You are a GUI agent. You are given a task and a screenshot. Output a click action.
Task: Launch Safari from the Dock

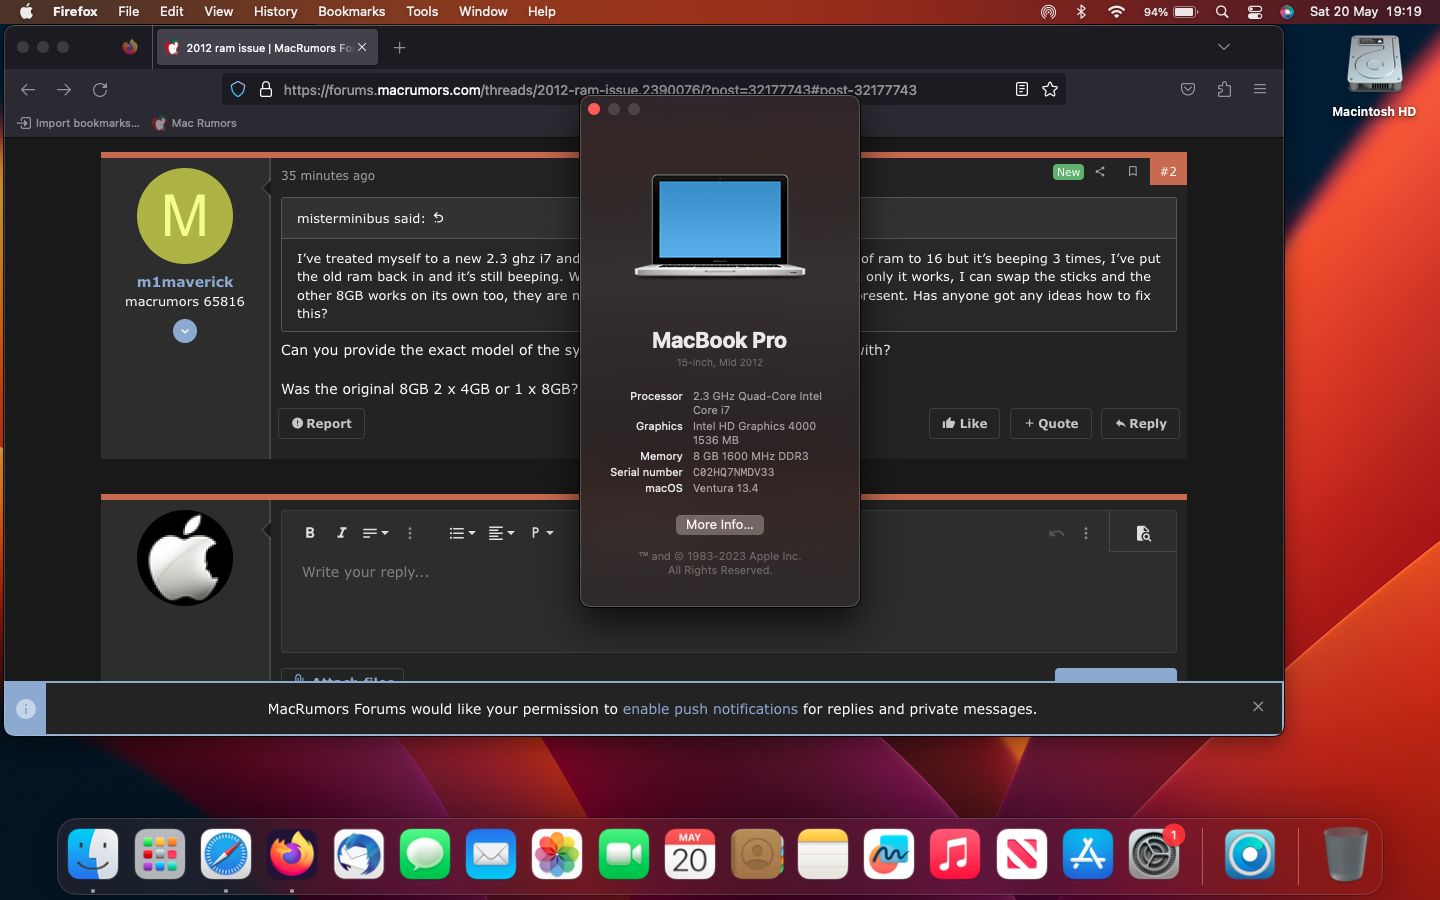(226, 855)
